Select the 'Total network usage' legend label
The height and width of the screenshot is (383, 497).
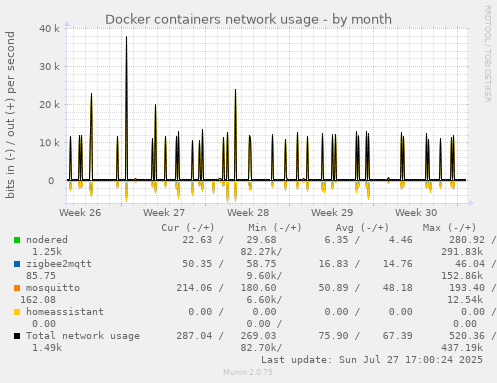83,336
